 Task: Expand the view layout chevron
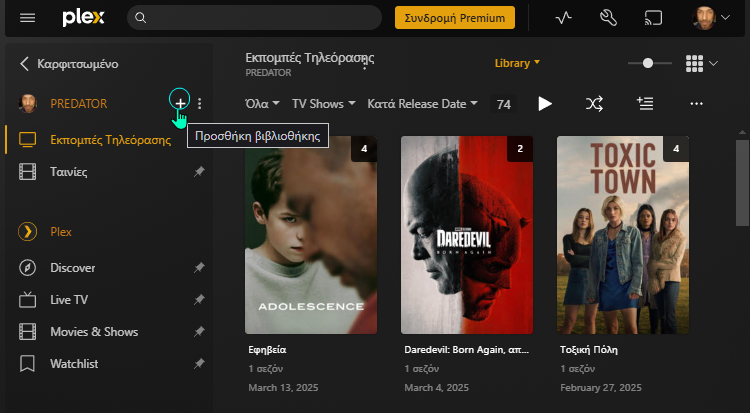(713, 63)
